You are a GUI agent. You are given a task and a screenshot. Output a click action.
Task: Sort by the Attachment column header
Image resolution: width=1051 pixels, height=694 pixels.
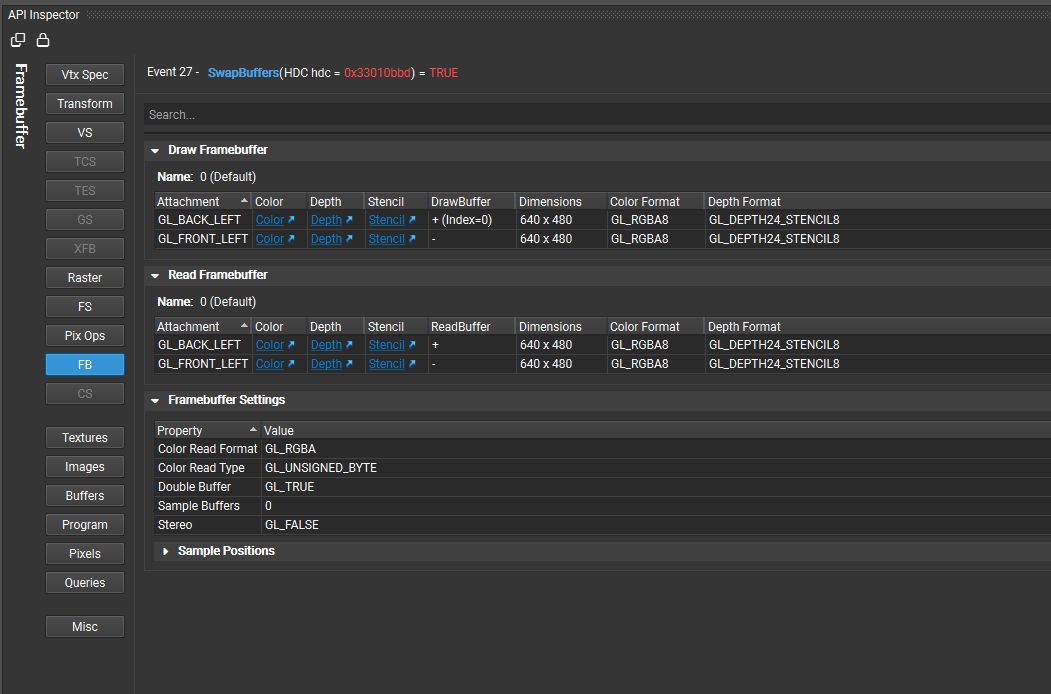pos(188,201)
